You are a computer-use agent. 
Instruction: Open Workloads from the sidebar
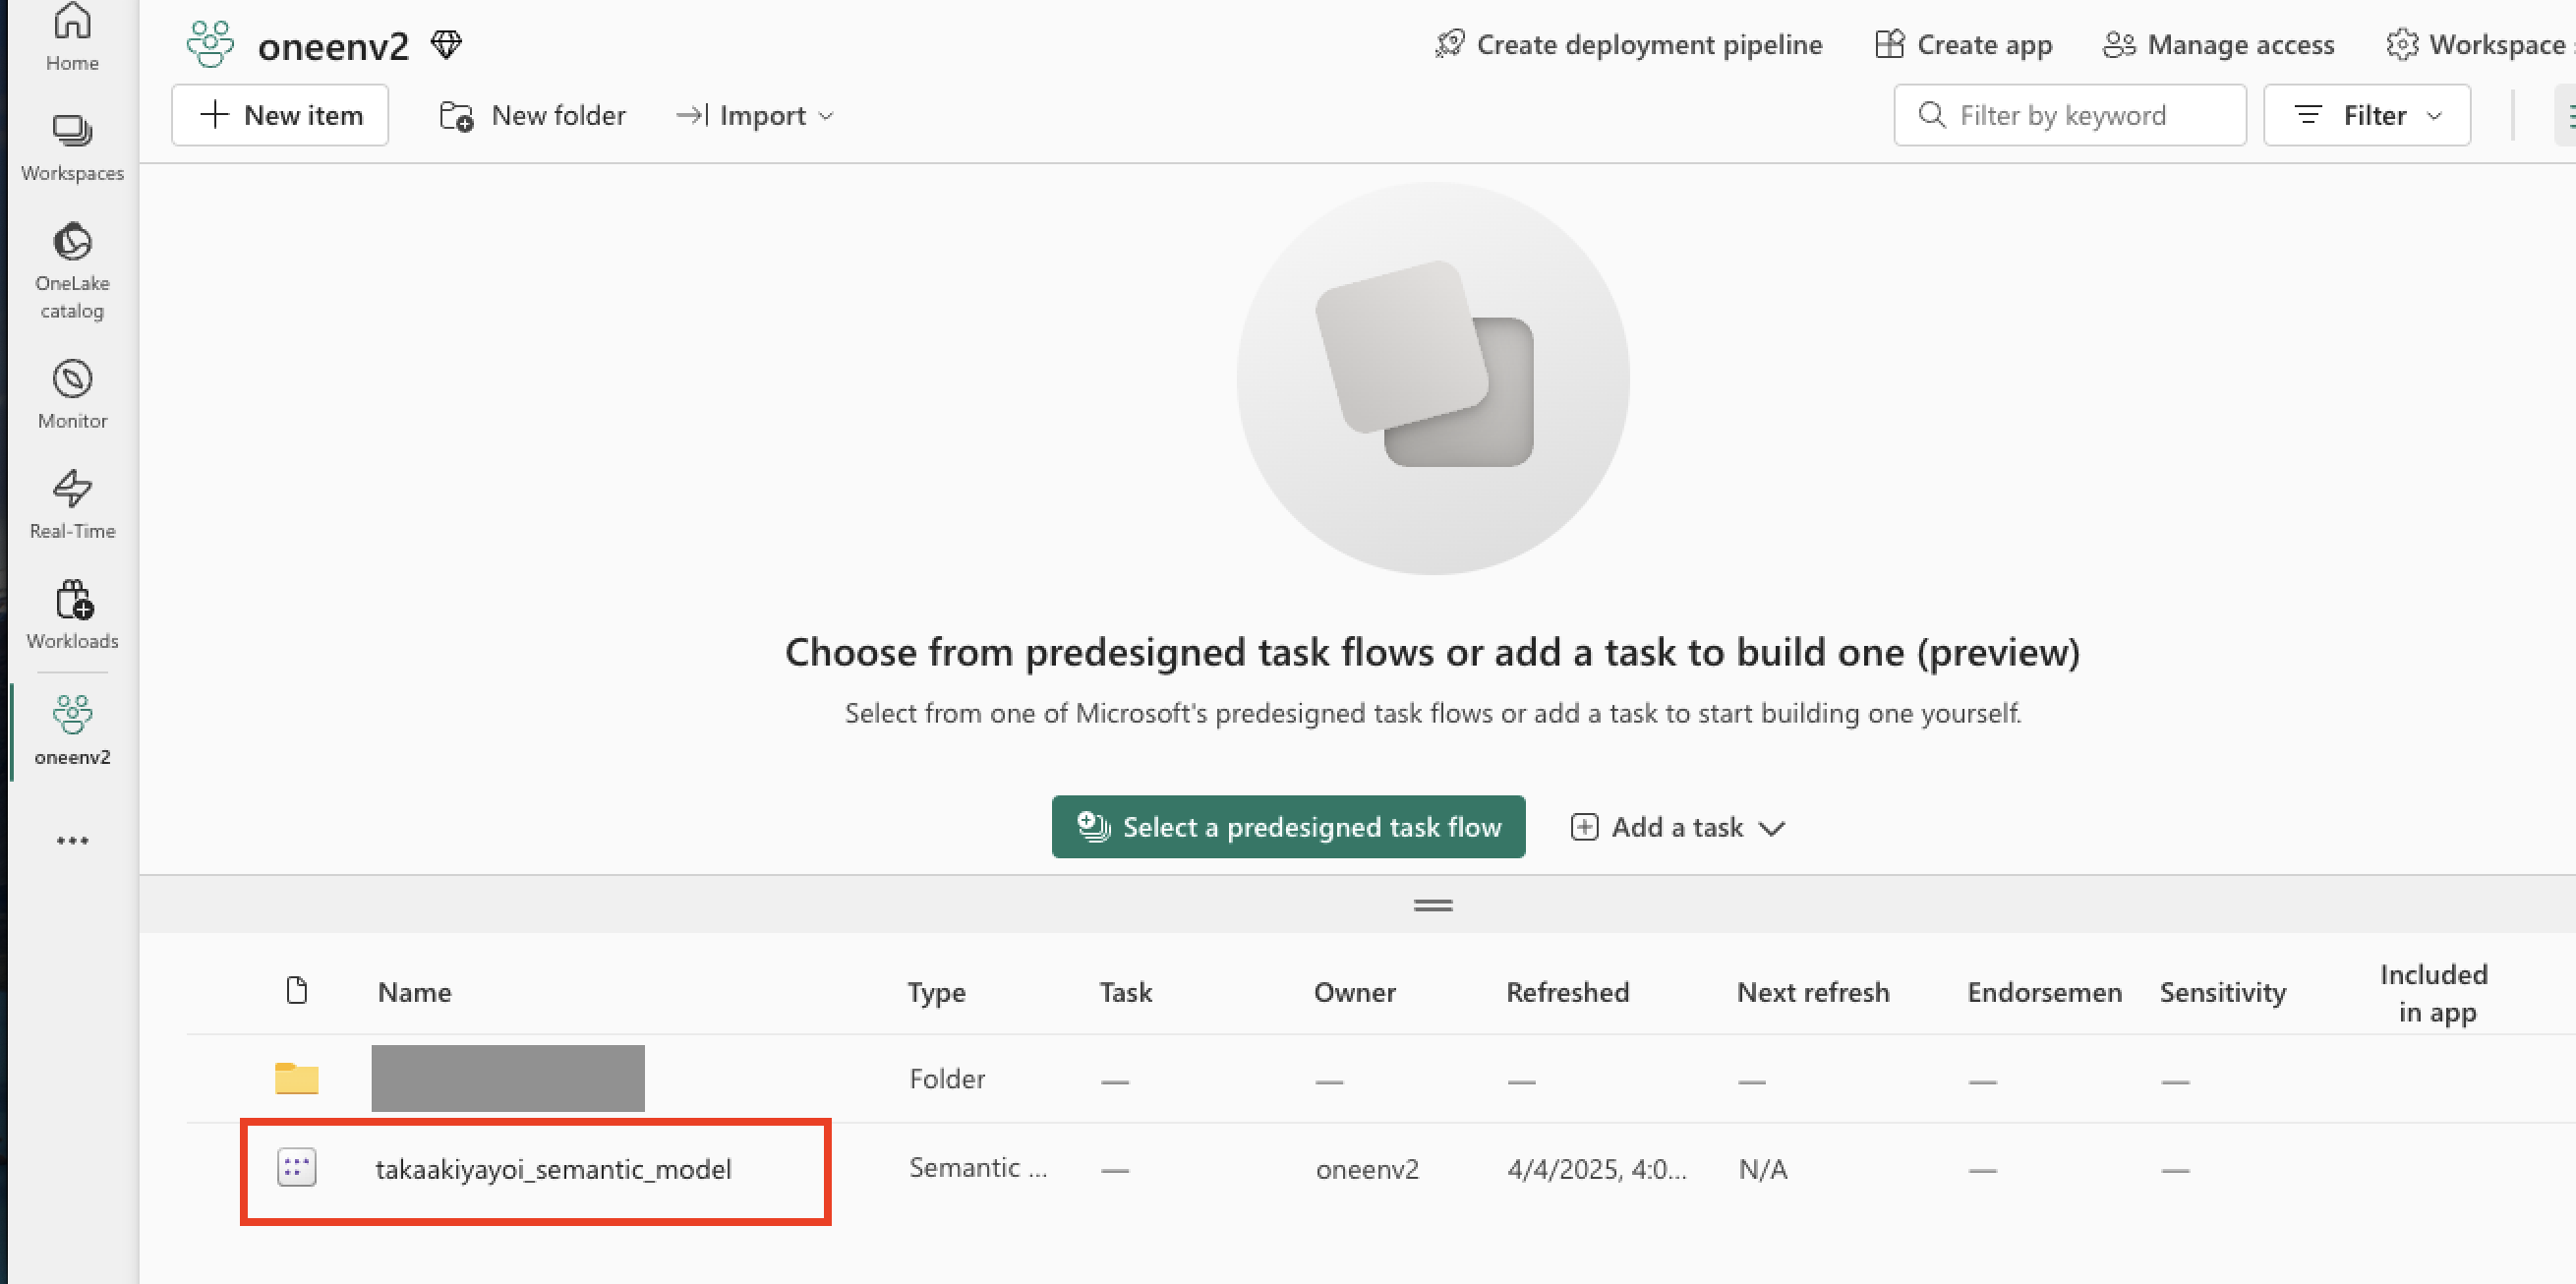(72, 614)
